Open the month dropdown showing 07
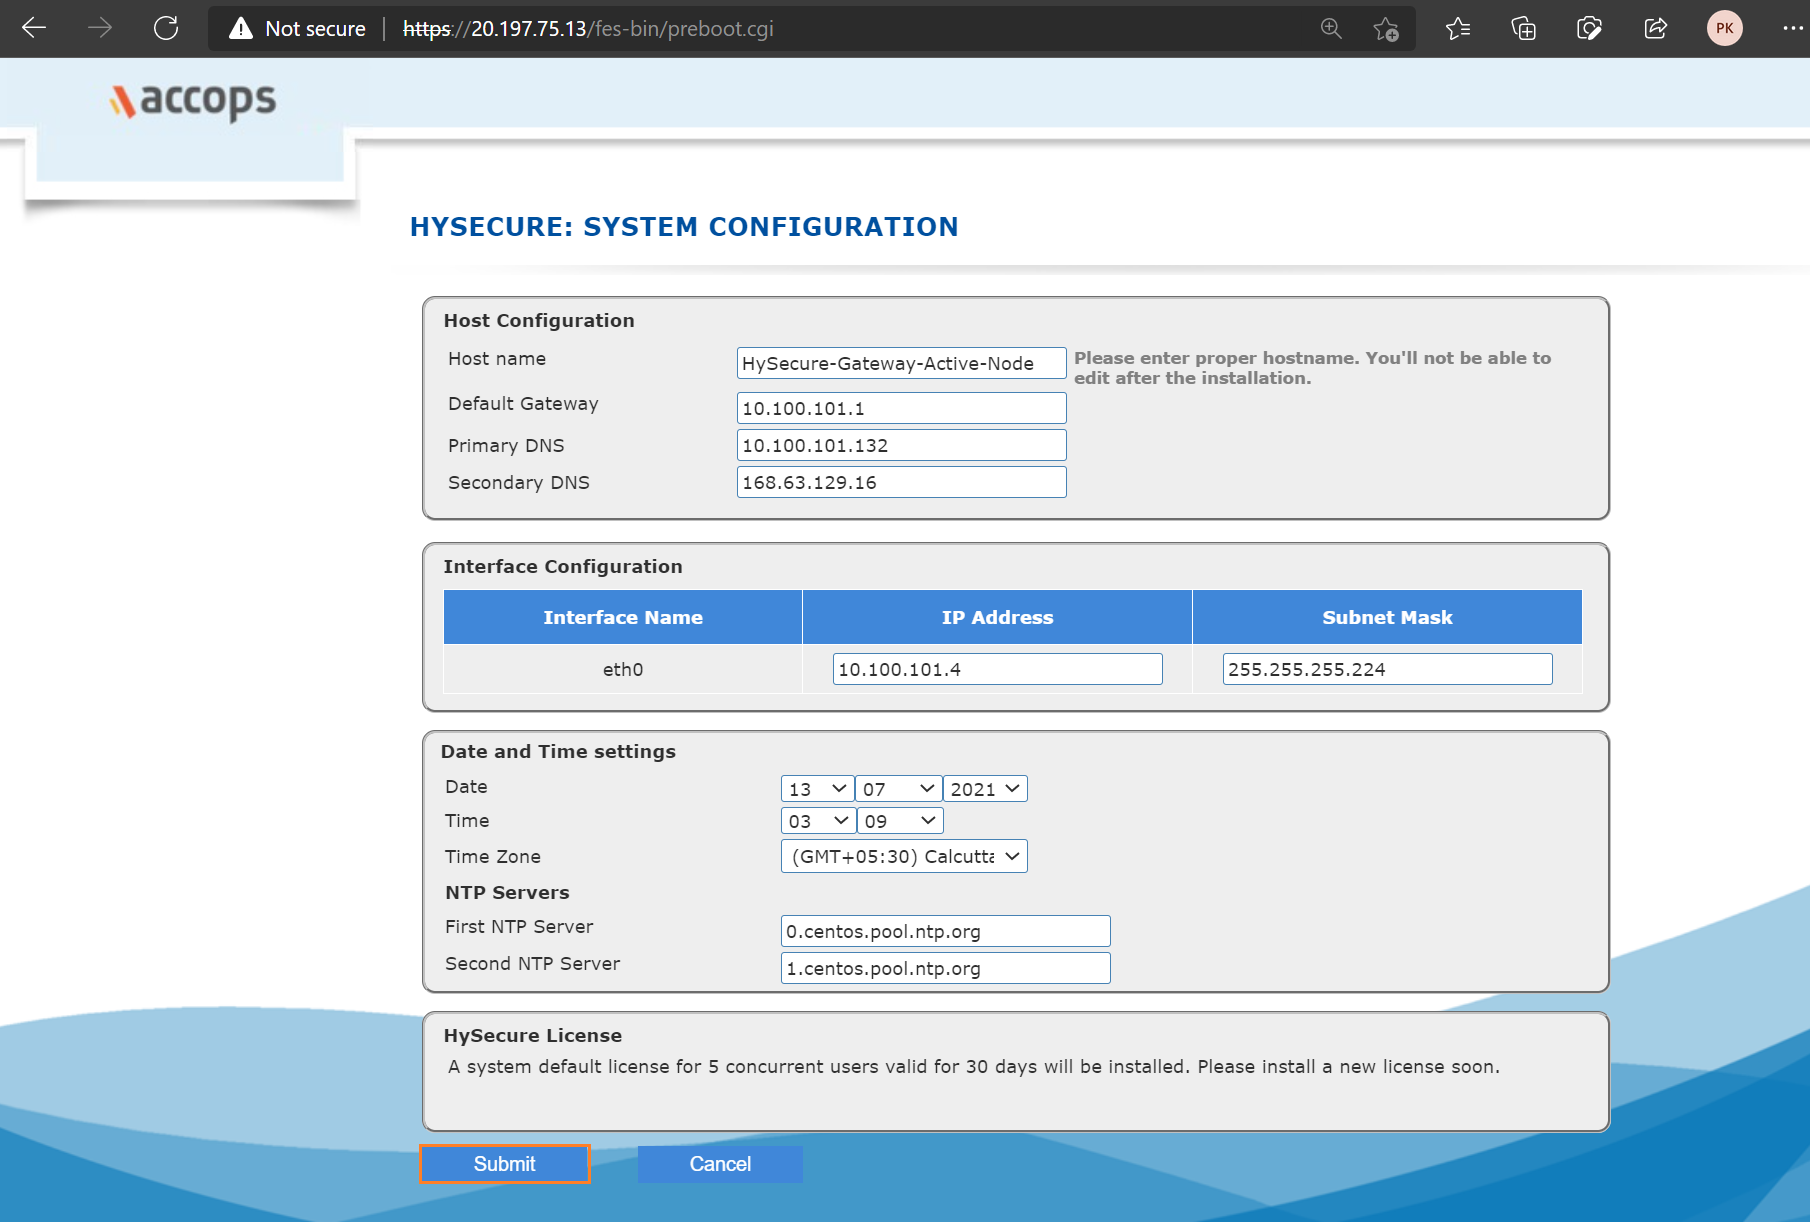The height and width of the screenshot is (1223, 1810). tap(899, 789)
